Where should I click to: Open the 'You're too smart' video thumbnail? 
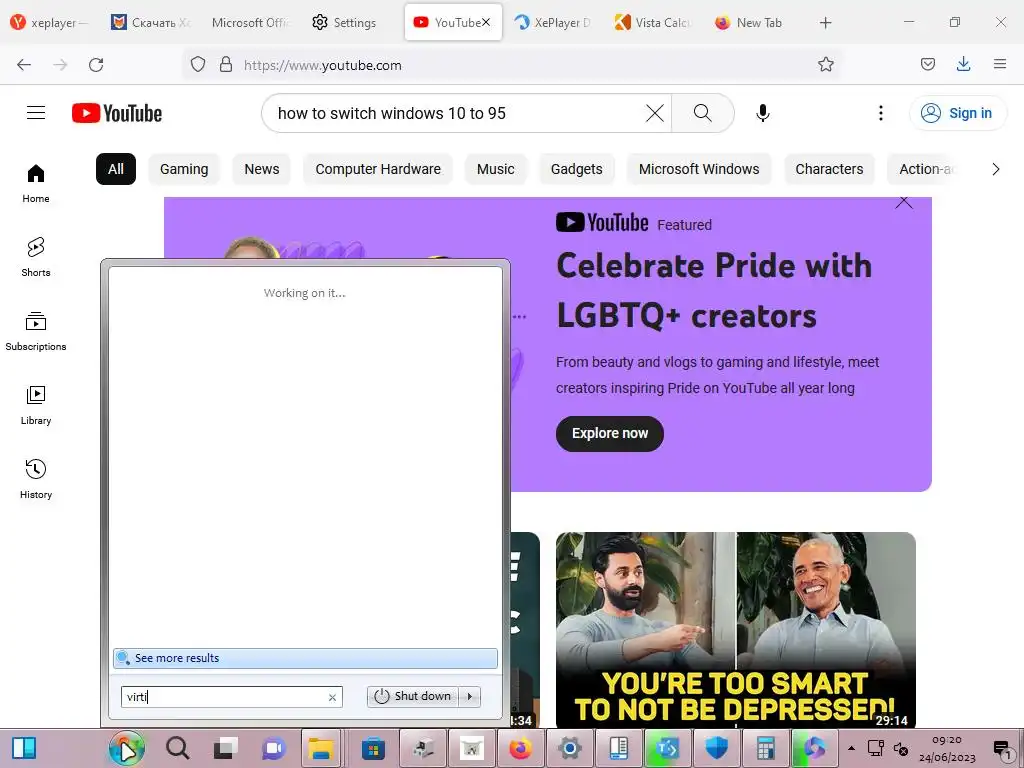(x=735, y=630)
